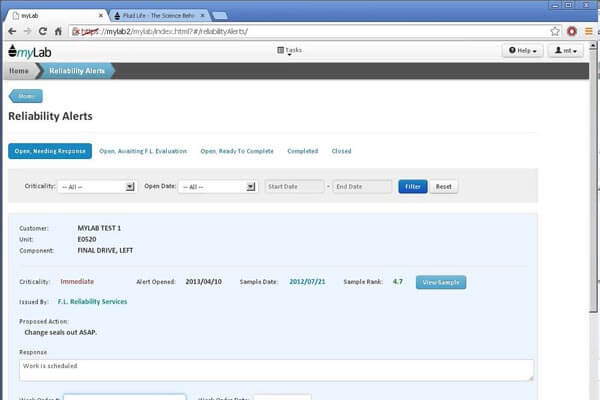Select the Completed alerts tab
The width and height of the screenshot is (600, 400).
302,151
